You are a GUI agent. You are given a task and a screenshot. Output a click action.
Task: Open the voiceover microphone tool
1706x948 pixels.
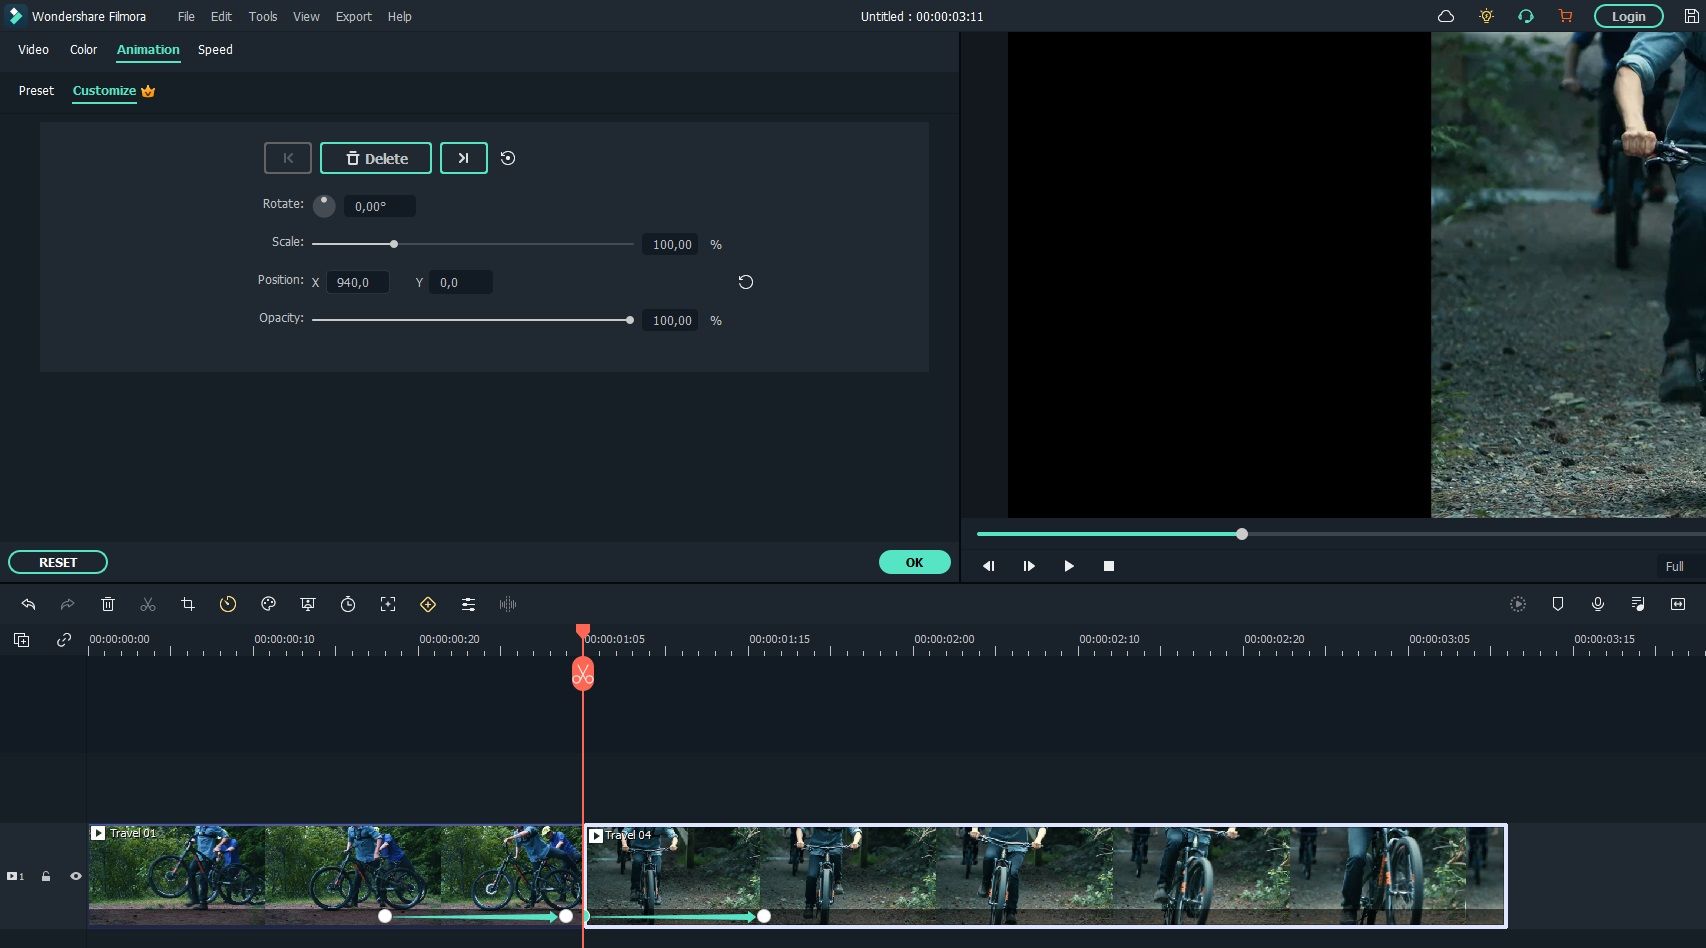click(1598, 604)
